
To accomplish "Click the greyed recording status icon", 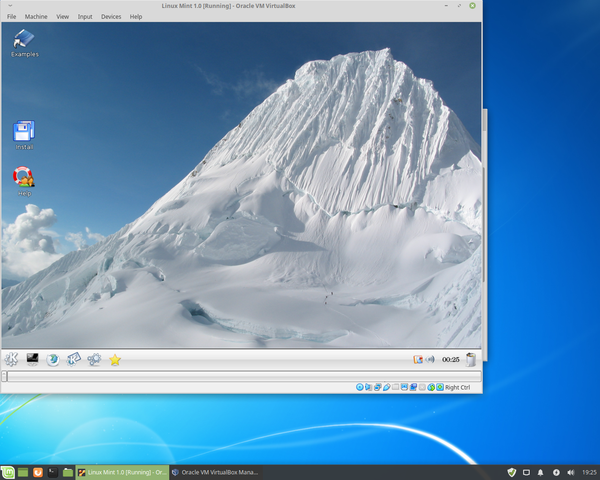I will (422, 387).
